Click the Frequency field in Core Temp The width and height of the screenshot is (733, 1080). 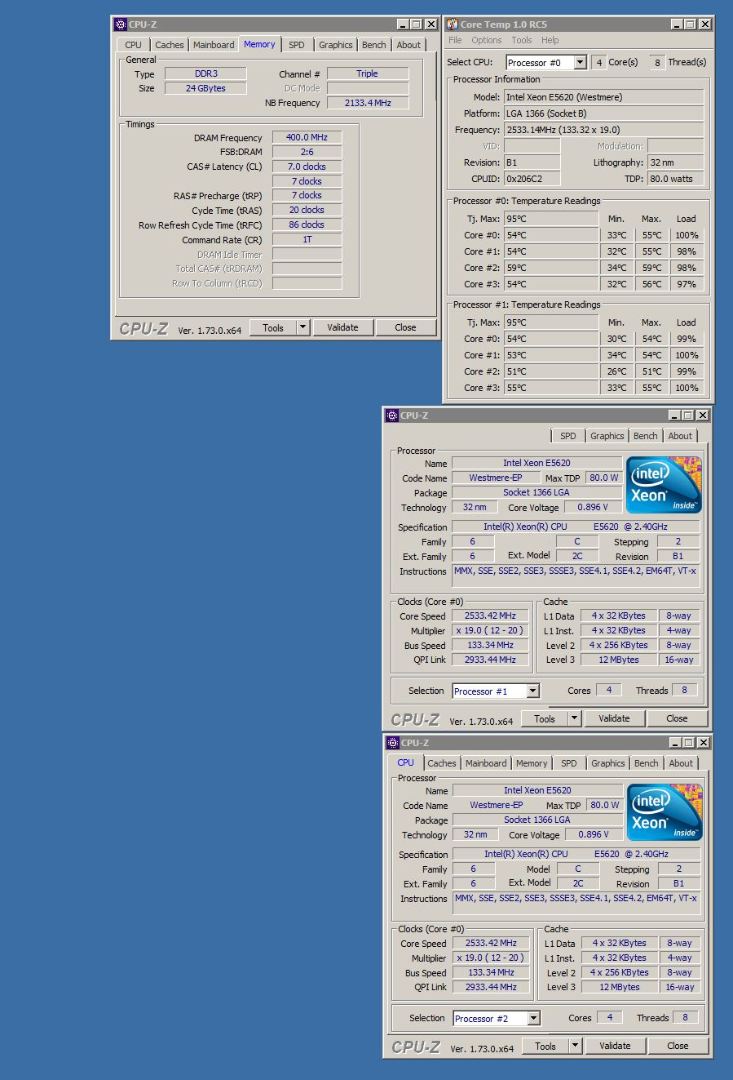(x=603, y=129)
